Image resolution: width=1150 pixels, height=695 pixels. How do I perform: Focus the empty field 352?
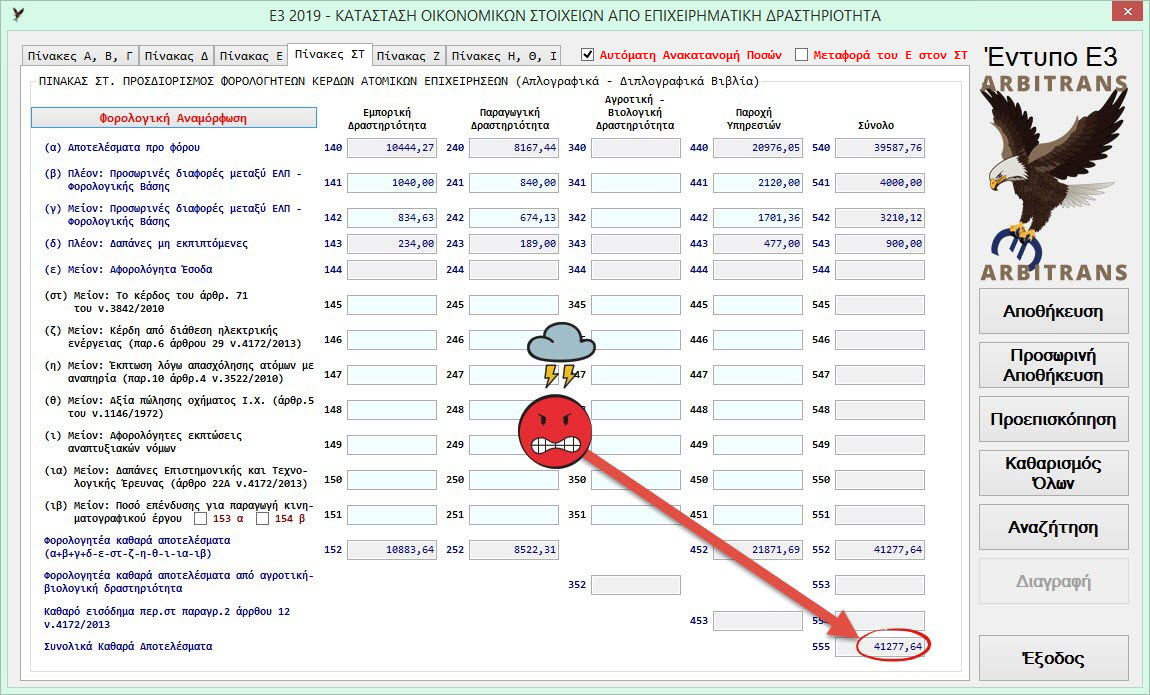click(636, 585)
